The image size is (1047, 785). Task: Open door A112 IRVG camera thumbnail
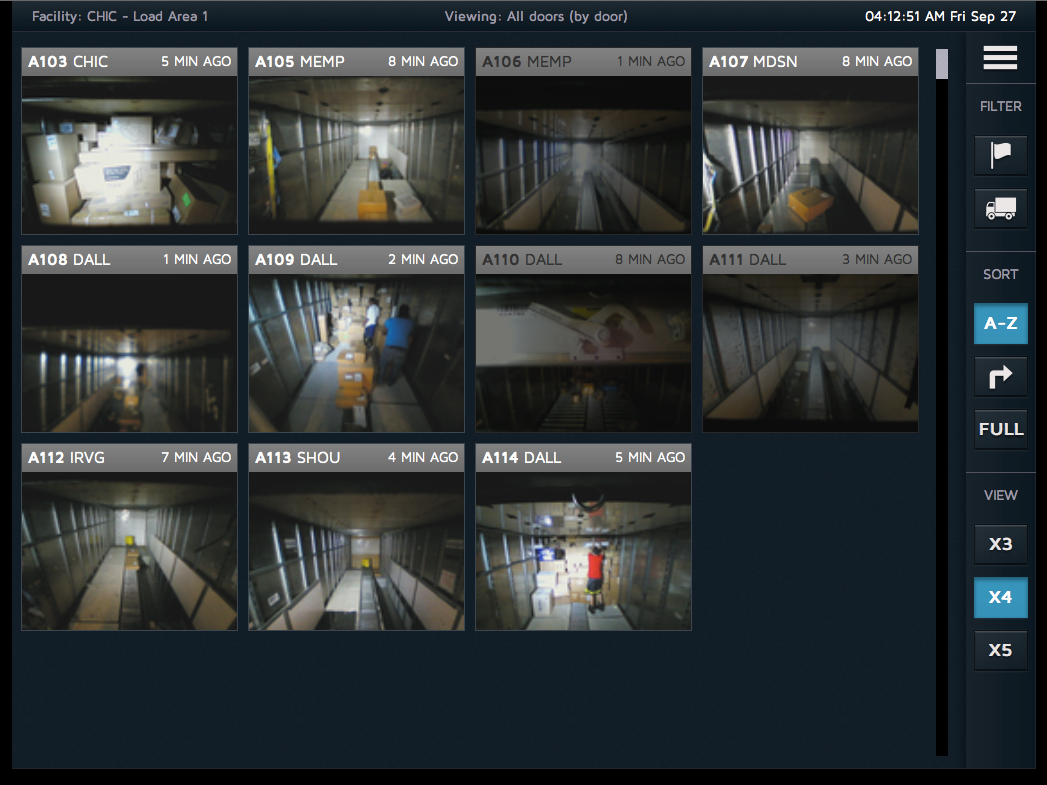click(130, 551)
